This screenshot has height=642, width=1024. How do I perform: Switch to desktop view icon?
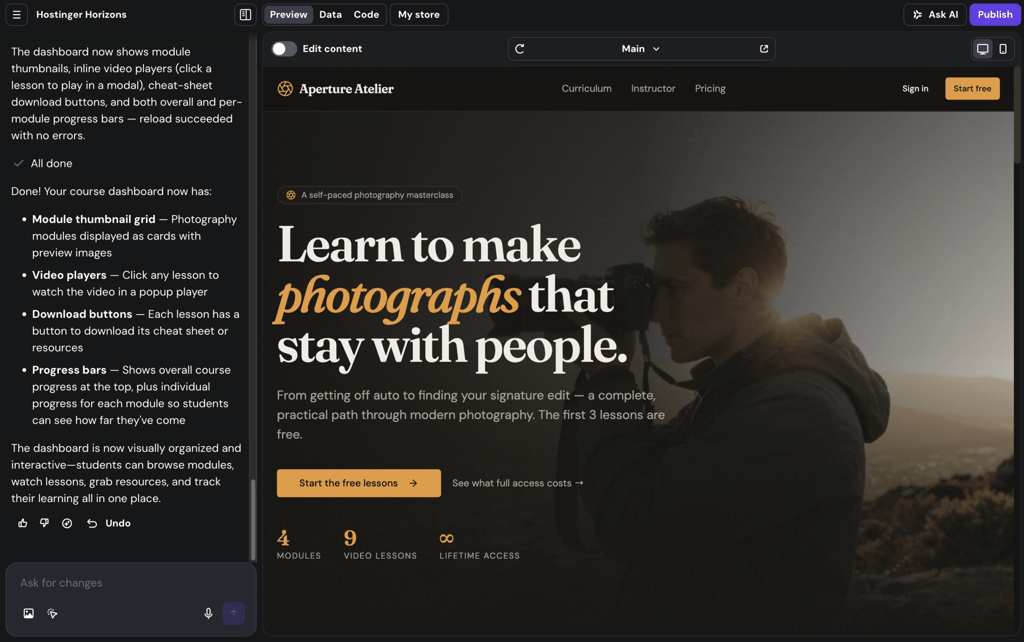coord(982,49)
